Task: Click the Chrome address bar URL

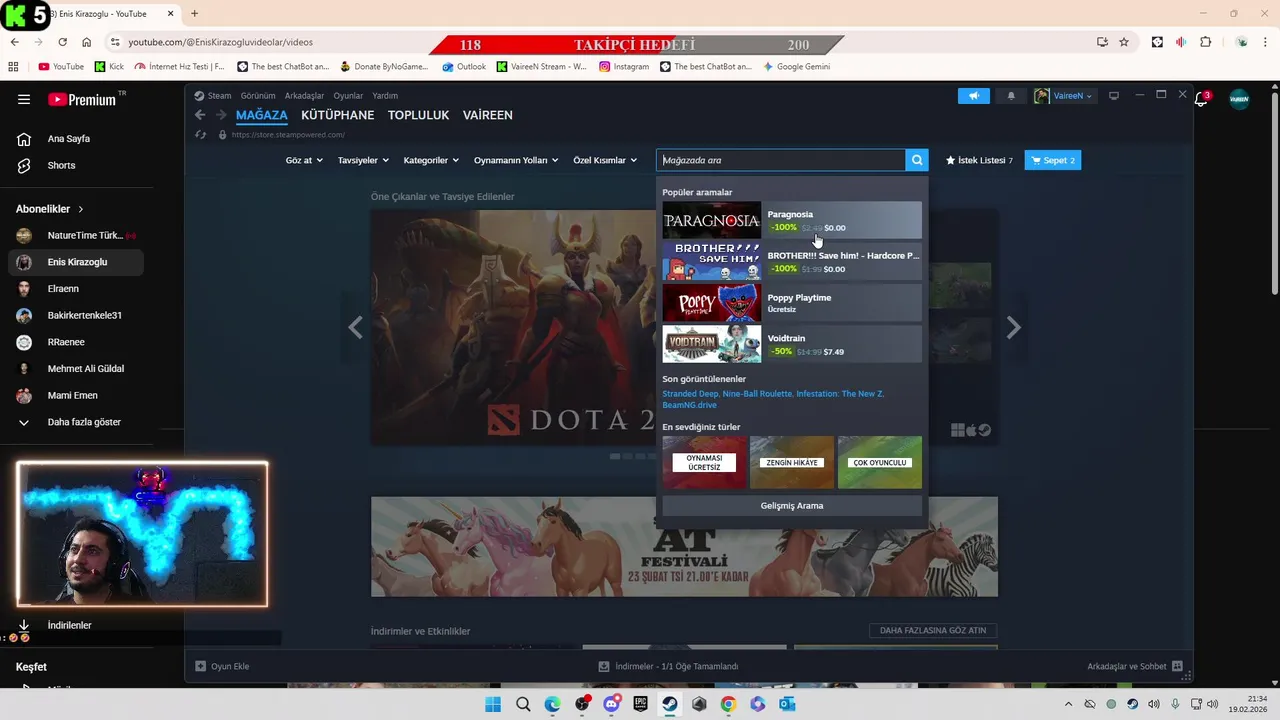Action: click(220, 42)
